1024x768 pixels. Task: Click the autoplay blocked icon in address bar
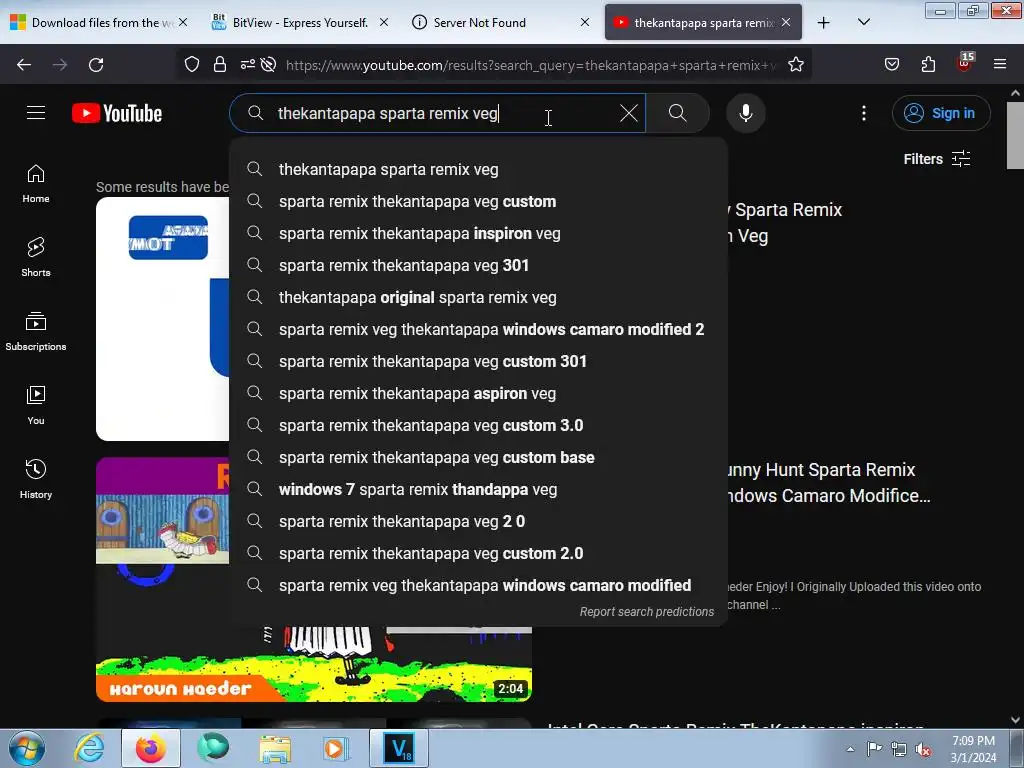point(268,65)
